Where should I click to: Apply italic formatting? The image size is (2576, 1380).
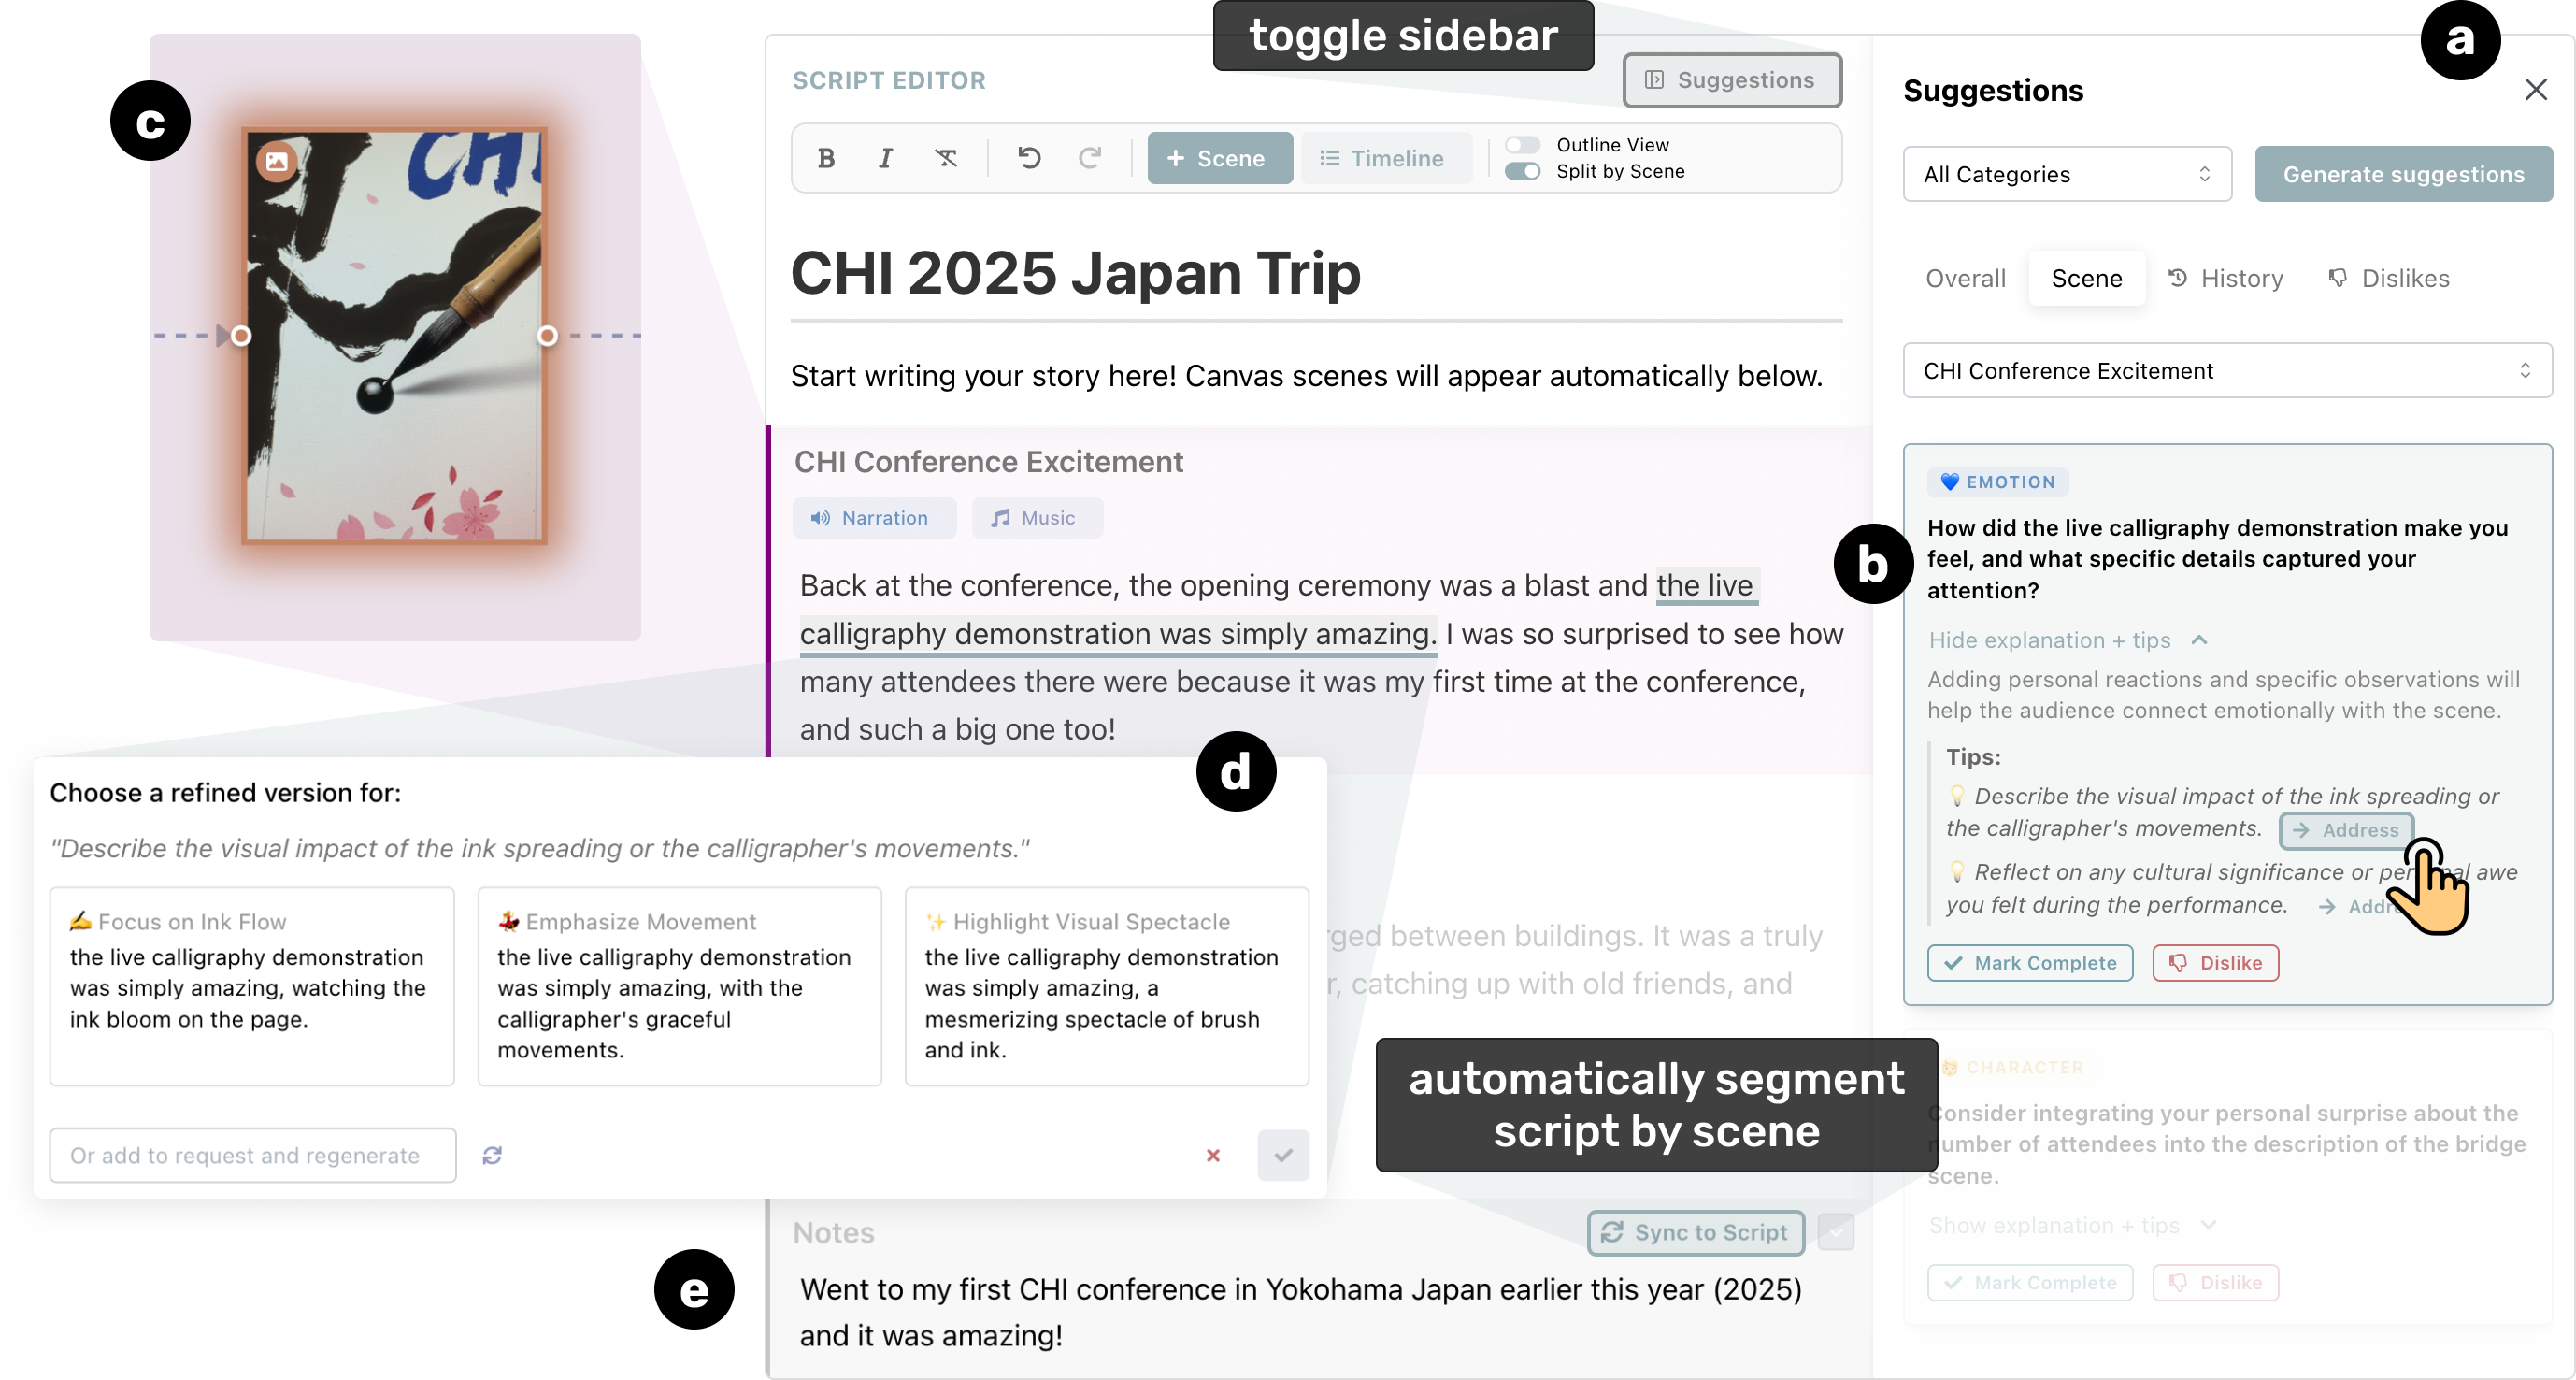click(x=885, y=158)
